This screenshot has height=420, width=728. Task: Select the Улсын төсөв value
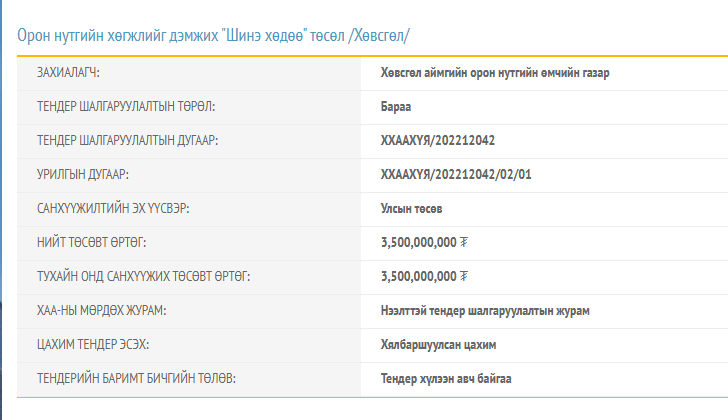(x=411, y=209)
